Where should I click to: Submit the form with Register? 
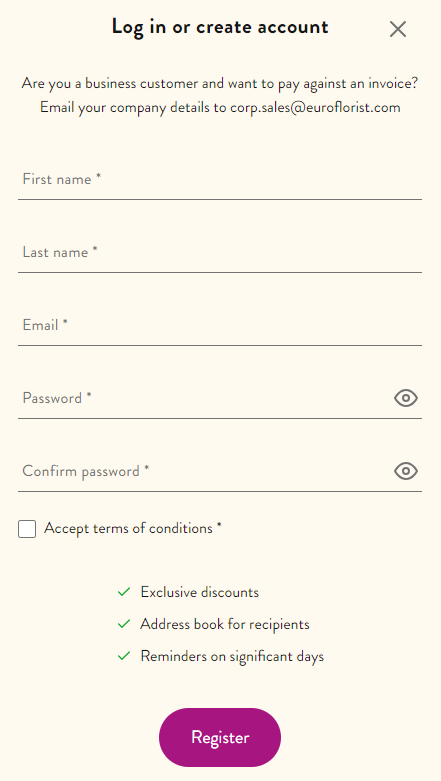pos(220,737)
